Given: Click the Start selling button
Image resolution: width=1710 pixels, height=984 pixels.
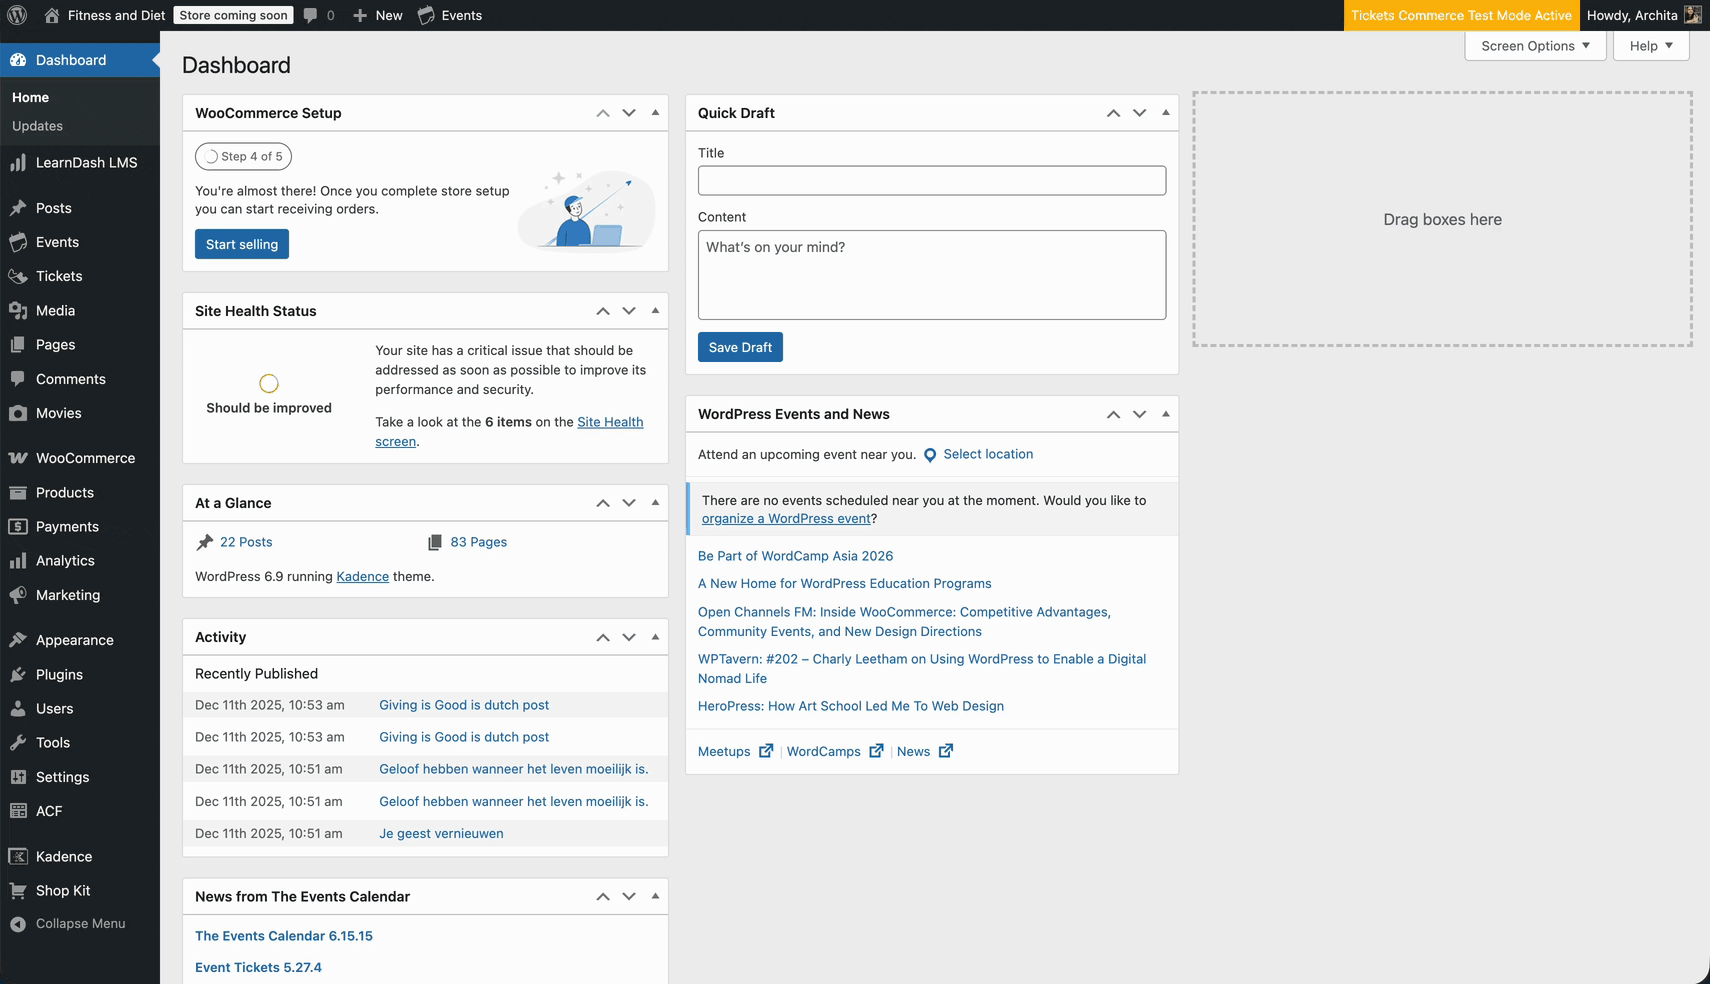Looking at the screenshot, I should click(242, 244).
